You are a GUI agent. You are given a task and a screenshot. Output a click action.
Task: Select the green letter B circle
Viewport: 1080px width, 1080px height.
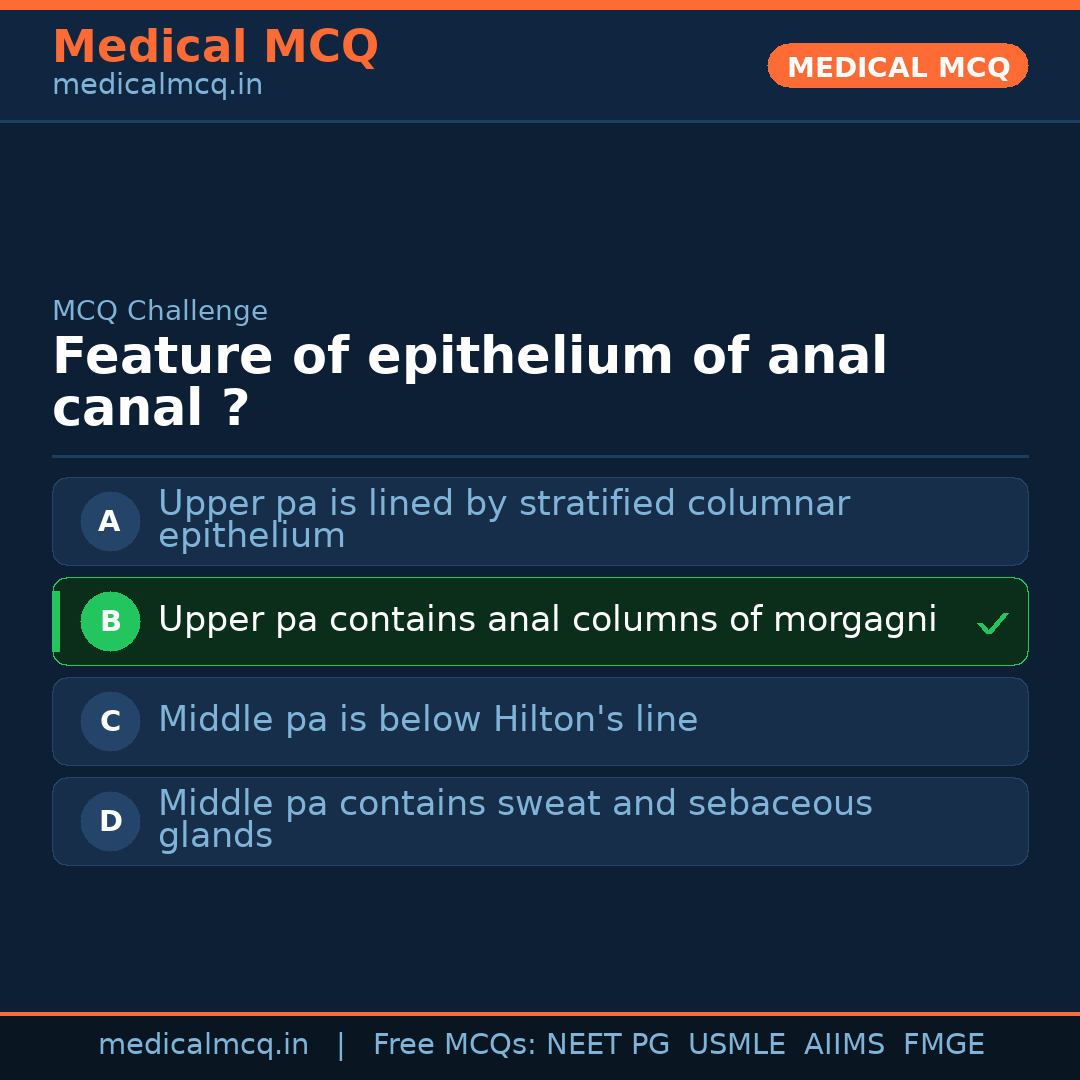(x=110, y=621)
